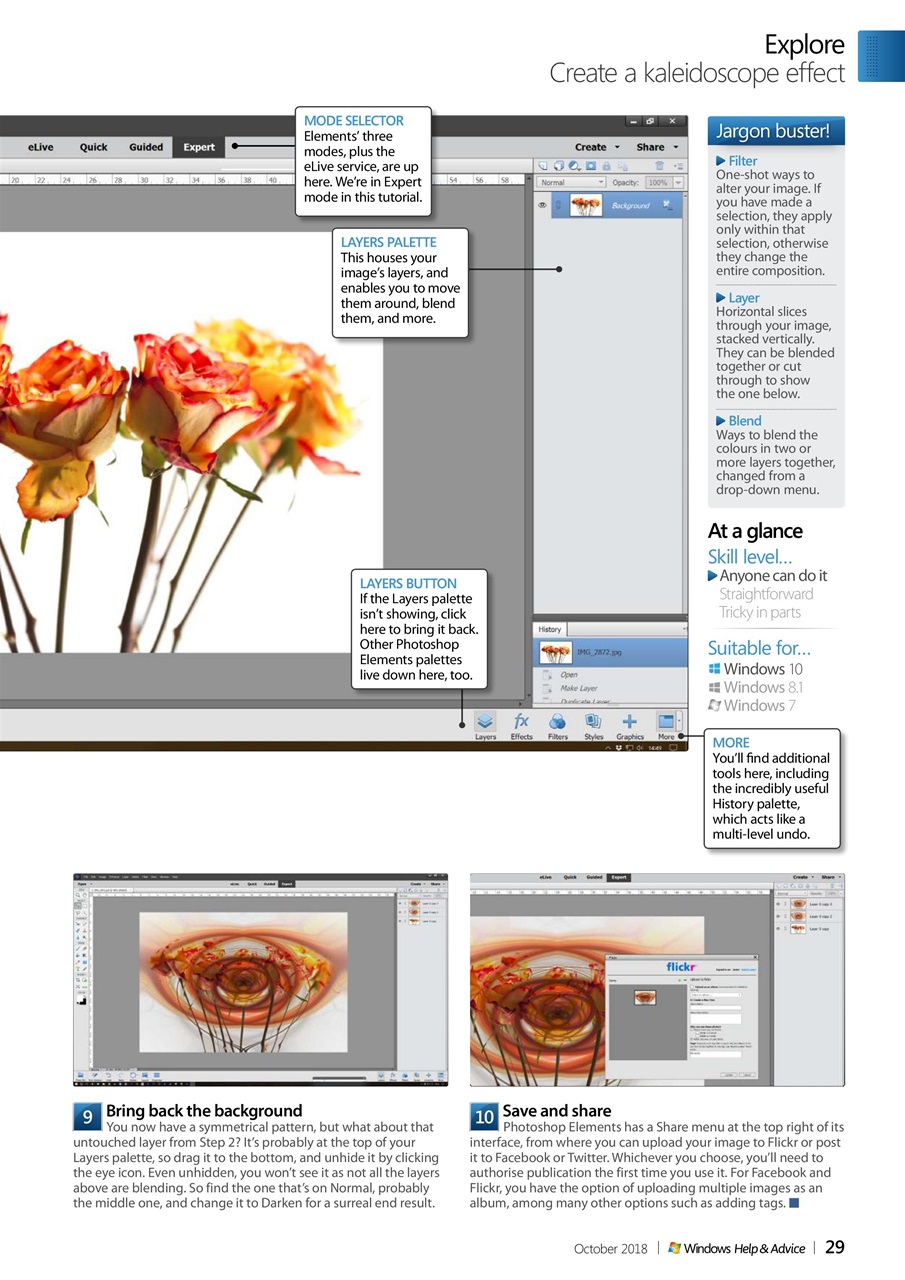905x1280 pixels.
Task: Open the Graphics panel
Action: click(x=629, y=724)
